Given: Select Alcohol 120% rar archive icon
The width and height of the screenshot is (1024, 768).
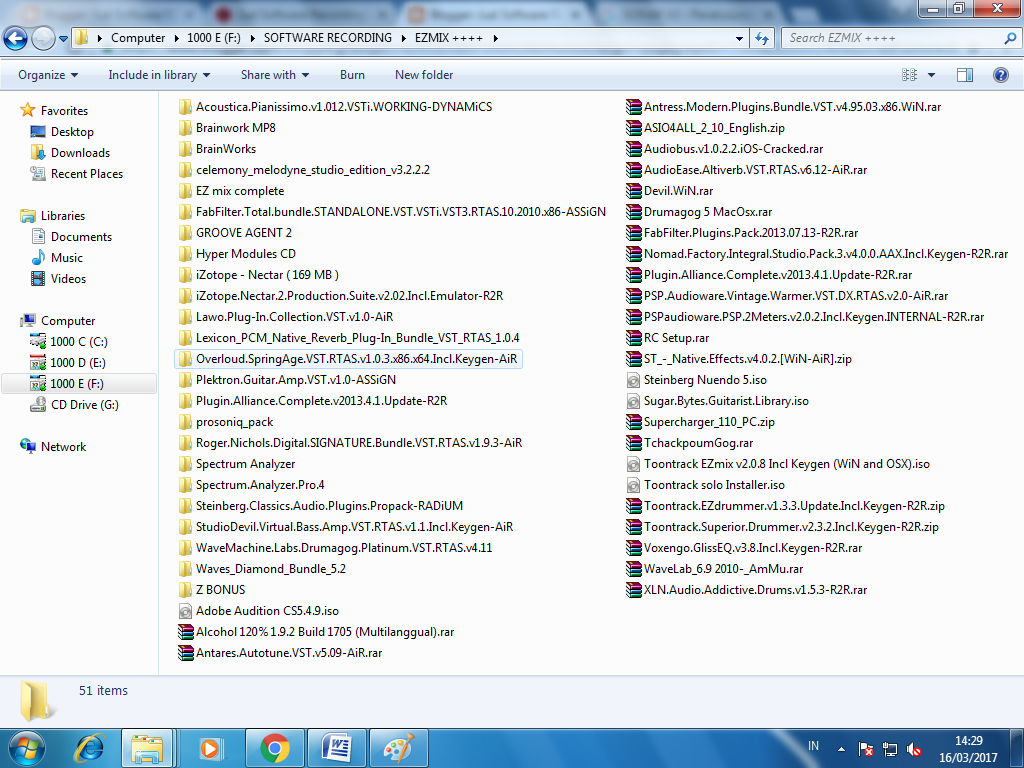Looking at the screenshot, I should tap(185, 632).
